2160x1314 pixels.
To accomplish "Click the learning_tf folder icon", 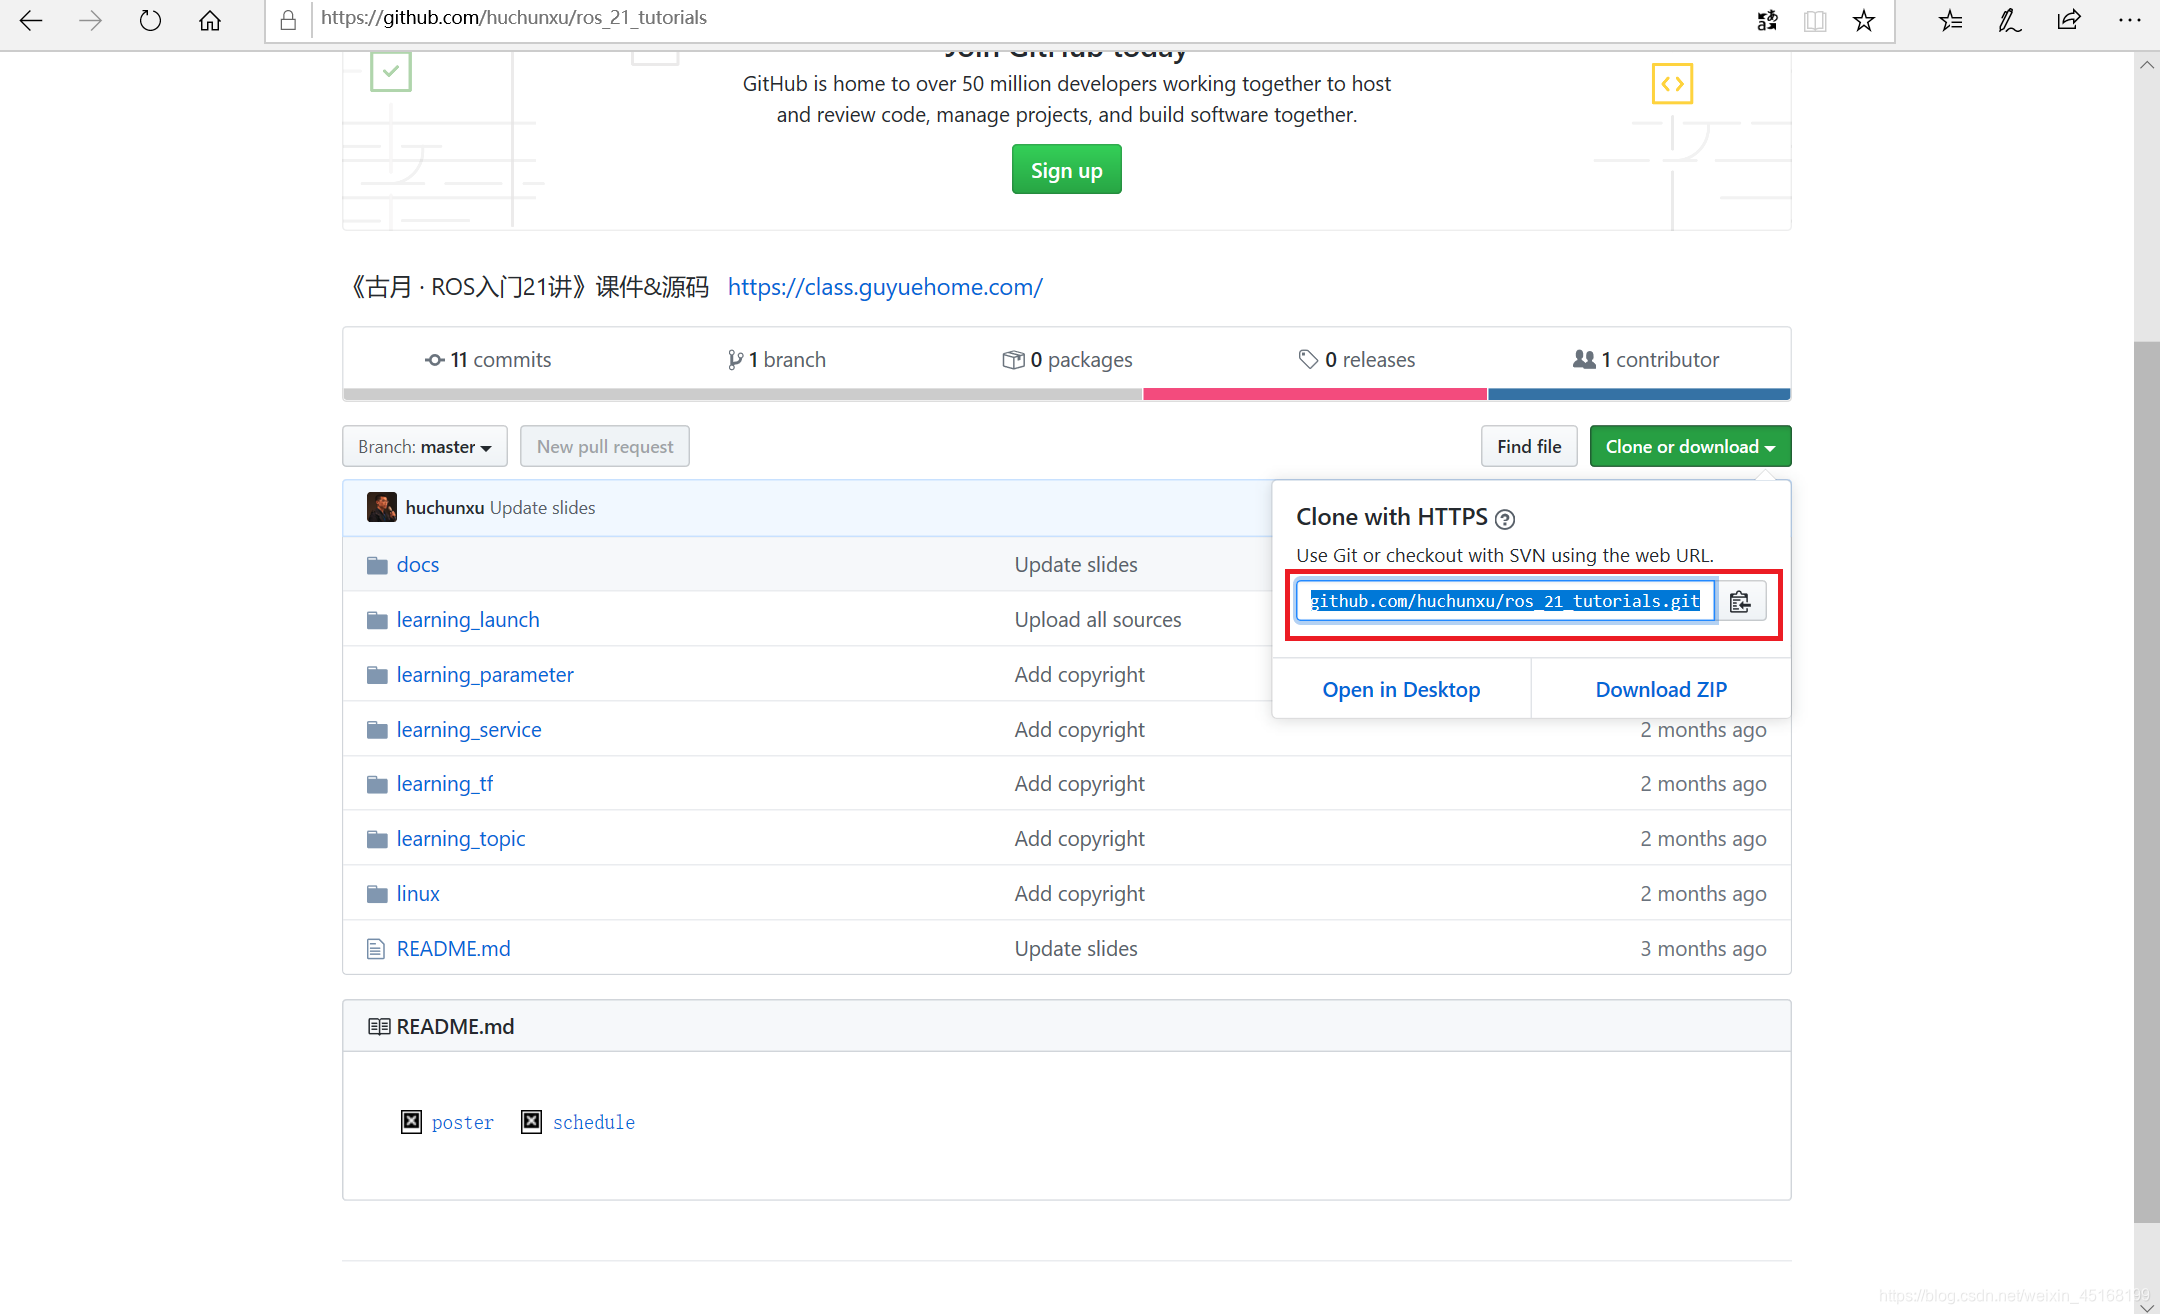I will point(377,784).
